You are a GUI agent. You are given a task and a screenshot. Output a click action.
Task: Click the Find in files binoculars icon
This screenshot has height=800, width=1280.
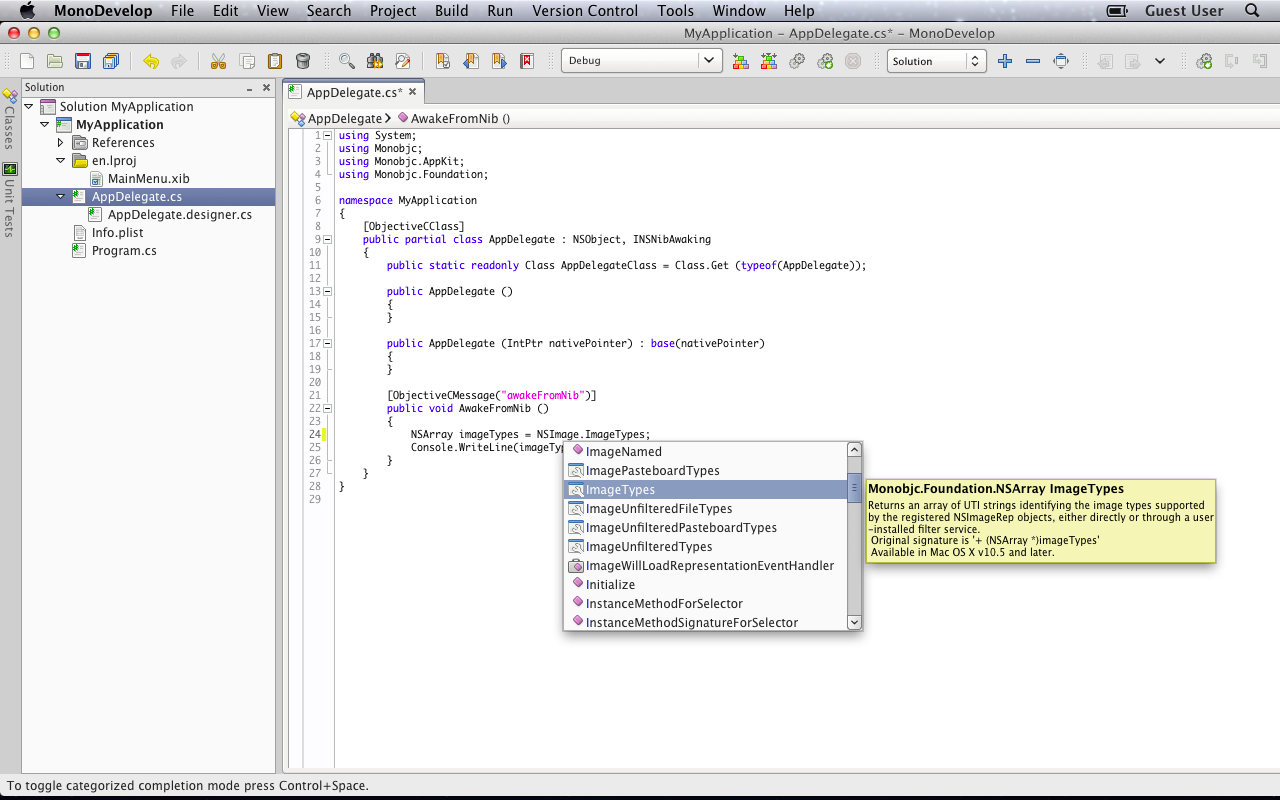[x=375, y=61]
